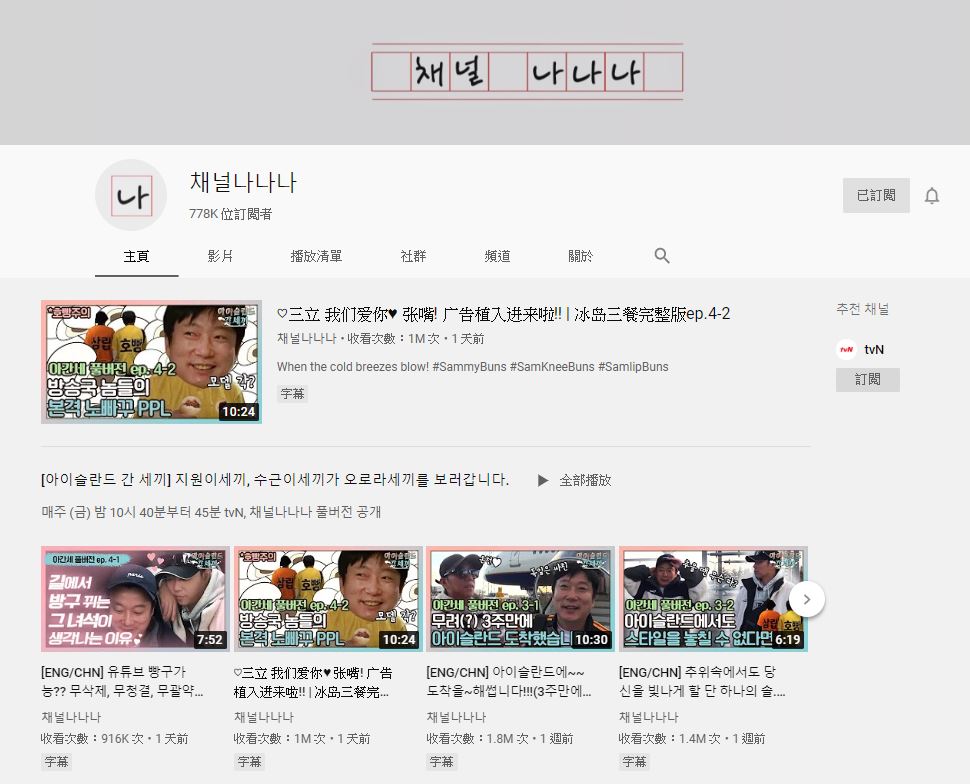Switch to the 影片 tab

pos(220,256)
